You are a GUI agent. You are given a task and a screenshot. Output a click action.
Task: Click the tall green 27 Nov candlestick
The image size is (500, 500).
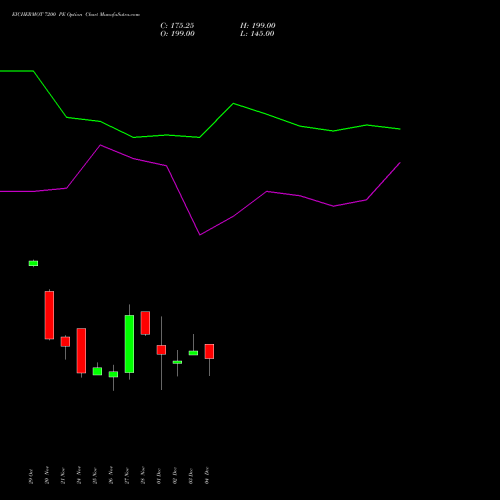tap(129, 344)
